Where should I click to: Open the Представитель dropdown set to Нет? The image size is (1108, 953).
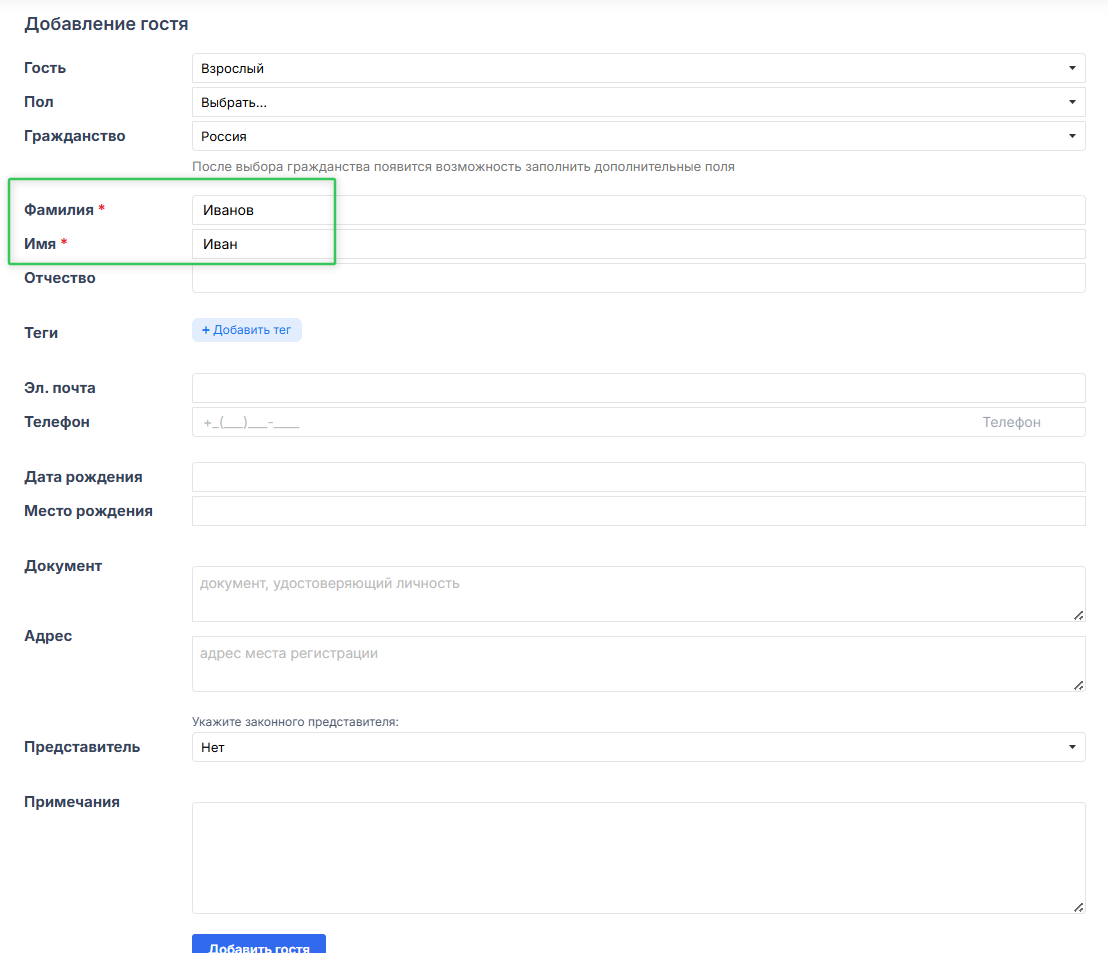pos(638,747)
